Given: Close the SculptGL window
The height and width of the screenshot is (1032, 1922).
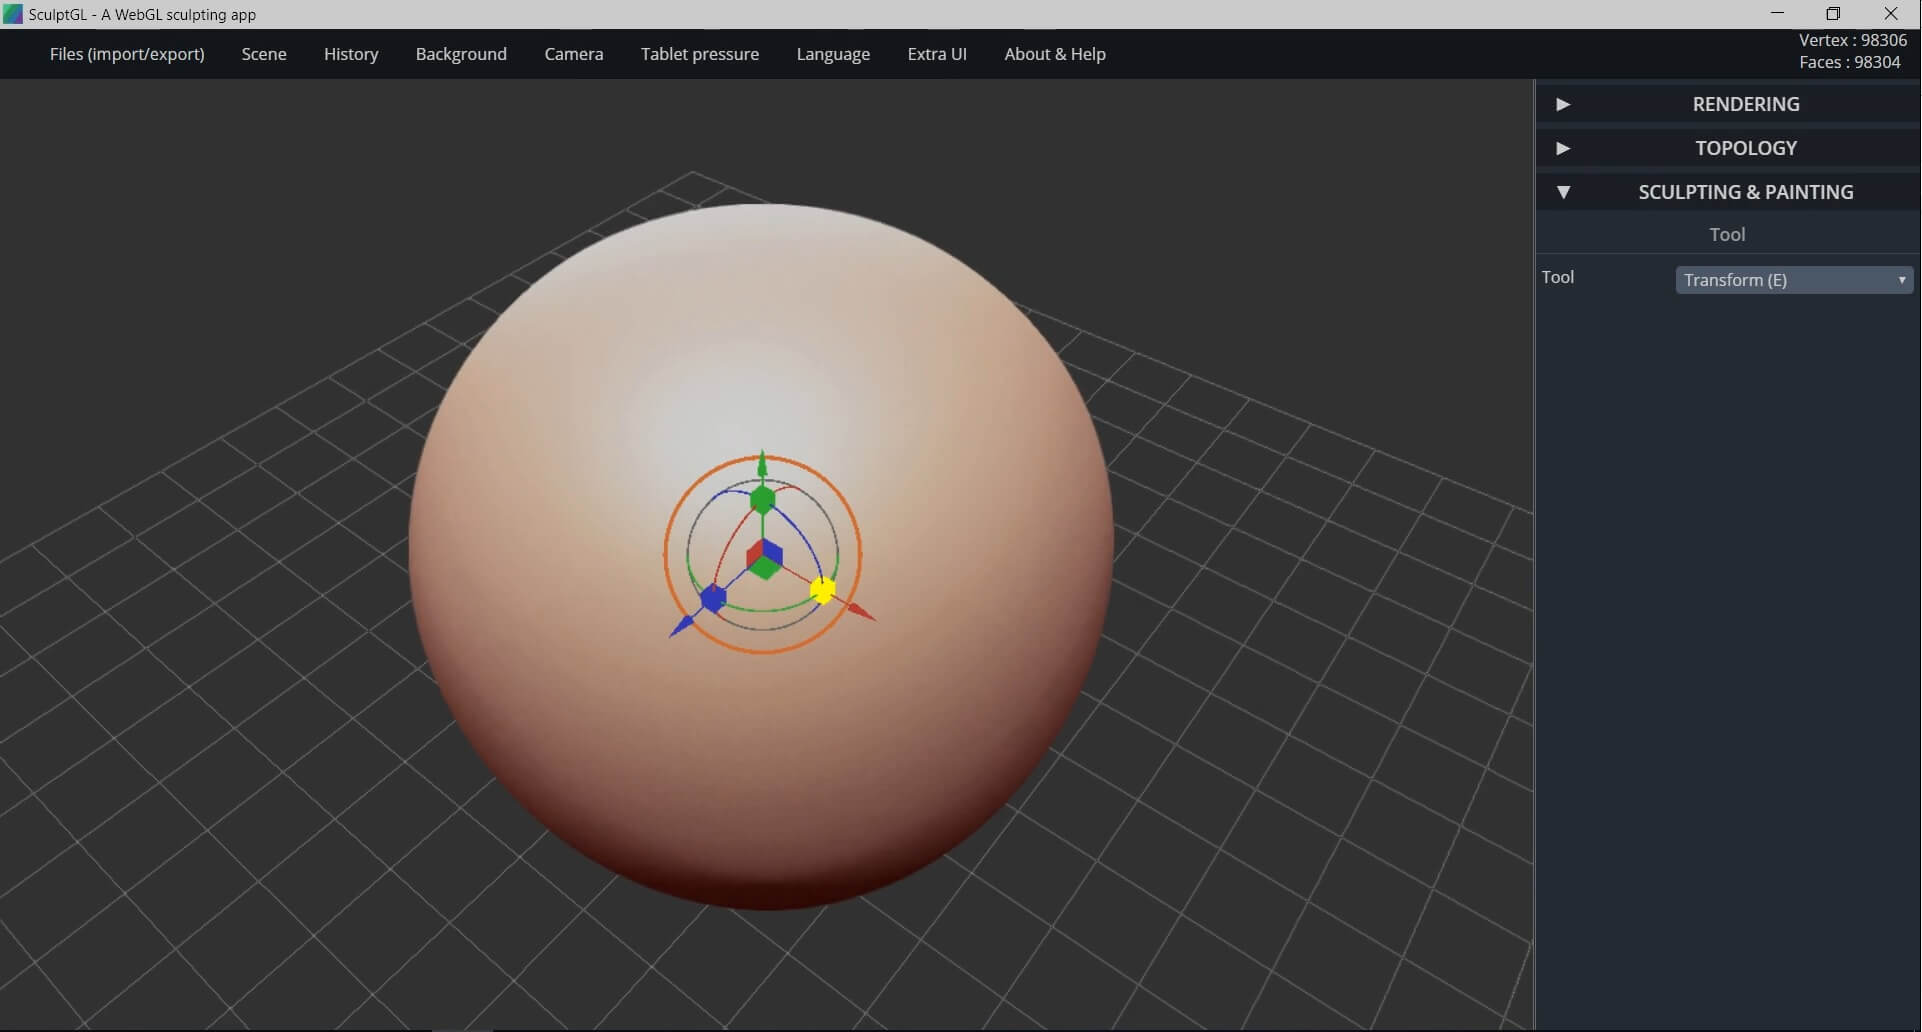Looking at the screenshot, I should point(1891,14).
